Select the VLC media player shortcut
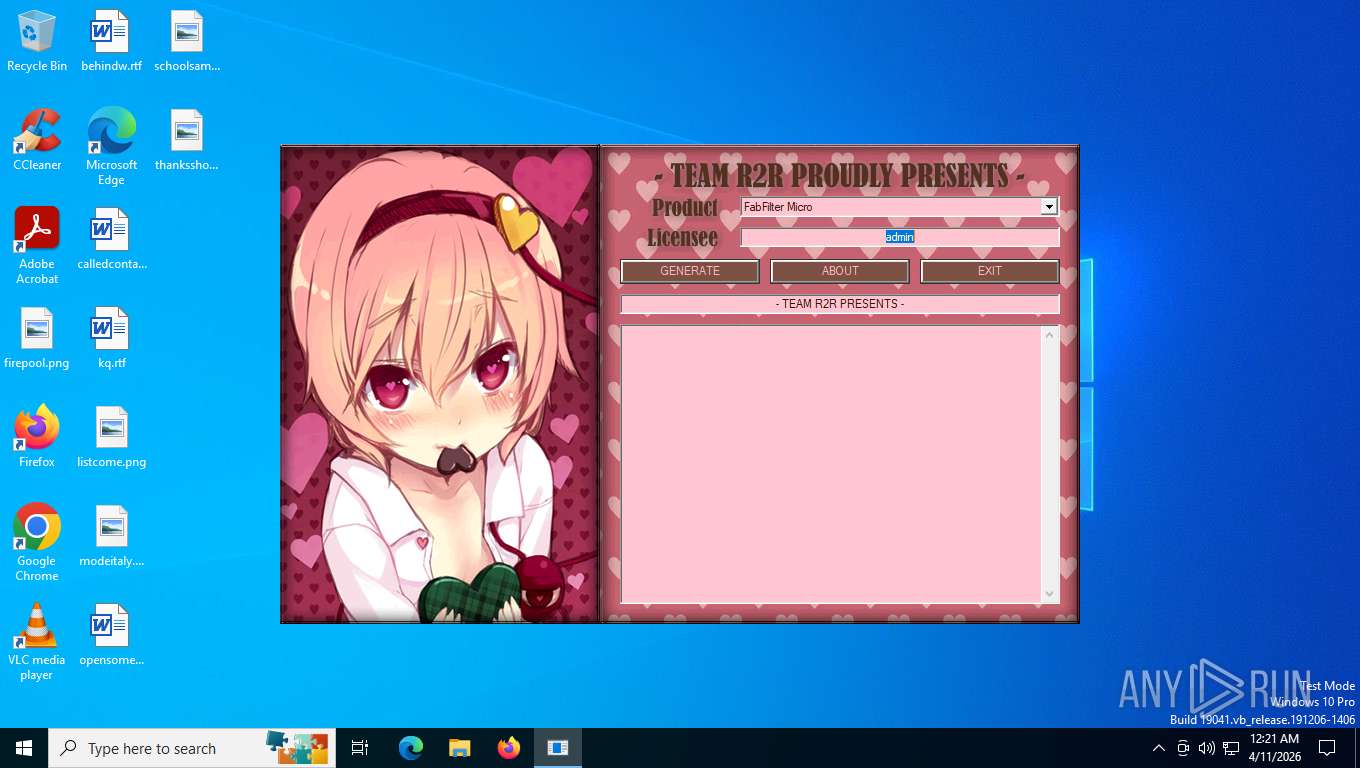Viewport: 1360px width, 768px height. click(37, 642)
